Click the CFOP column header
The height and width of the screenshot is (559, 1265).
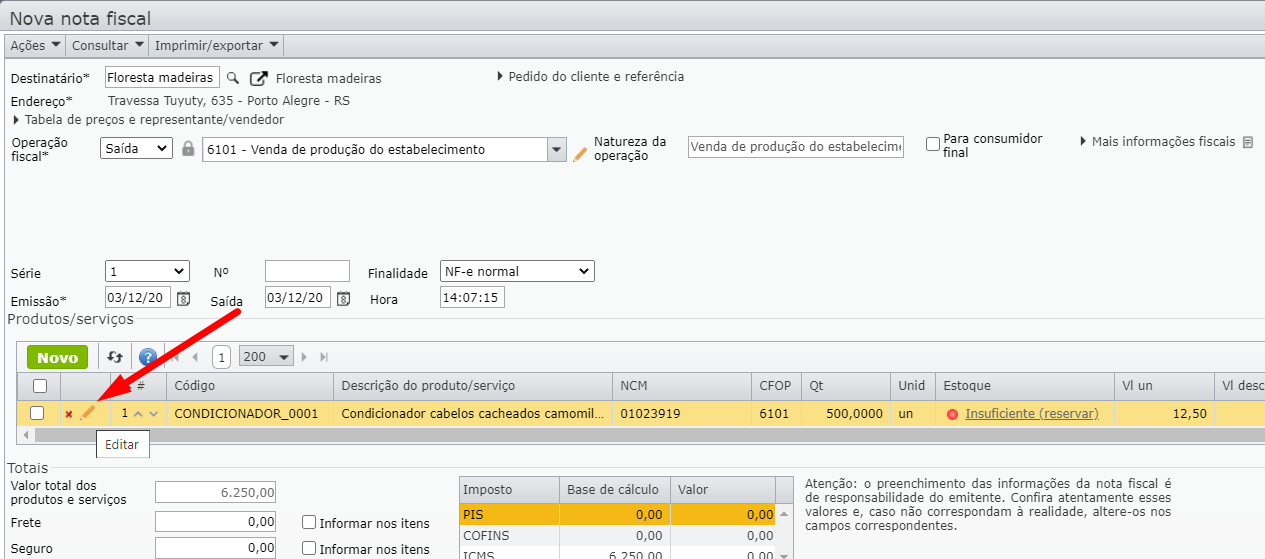tap(776, 386)
